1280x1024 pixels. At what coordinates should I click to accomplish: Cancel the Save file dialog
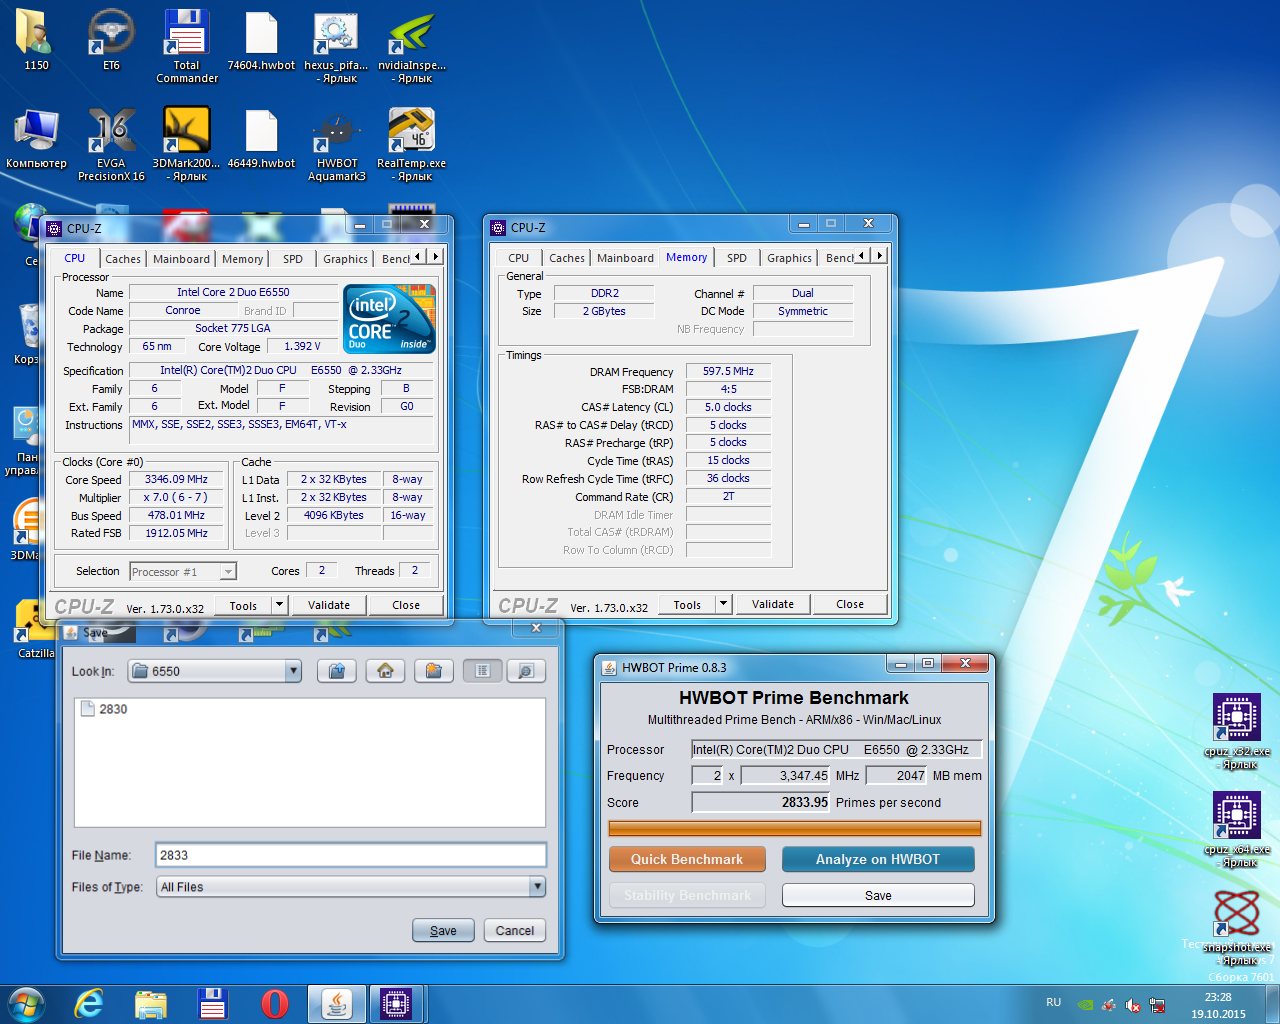(x=515, y=930)
